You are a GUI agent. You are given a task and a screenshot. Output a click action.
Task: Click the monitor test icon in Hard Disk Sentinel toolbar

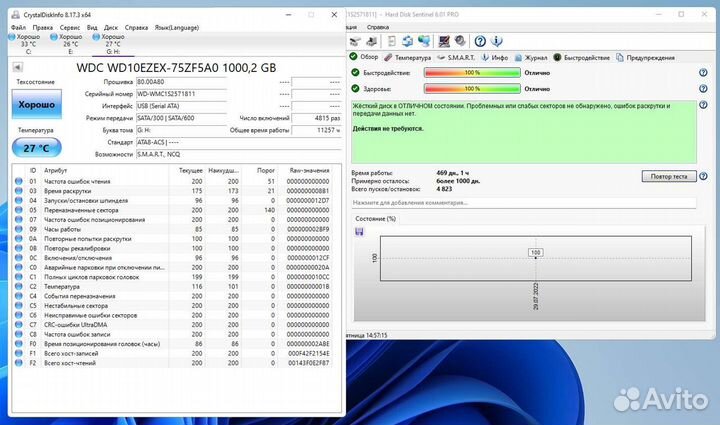coord(444,42)
